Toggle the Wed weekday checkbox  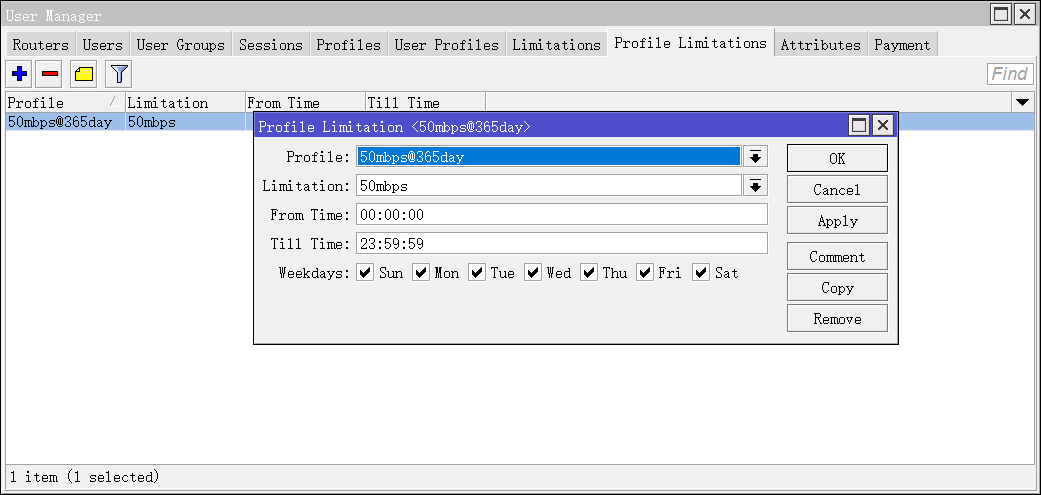(x=533, y=272)
